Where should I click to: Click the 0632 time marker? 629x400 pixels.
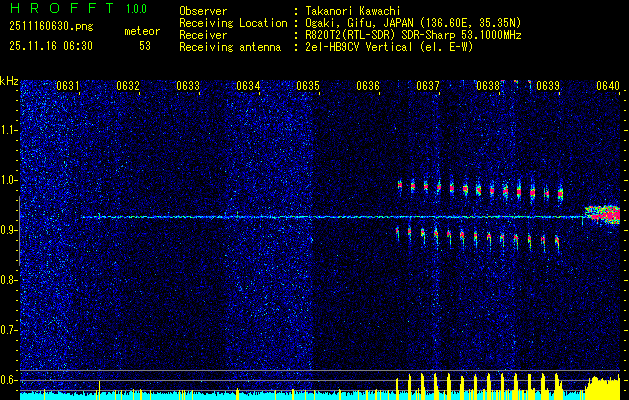click(x=128, y=86)
